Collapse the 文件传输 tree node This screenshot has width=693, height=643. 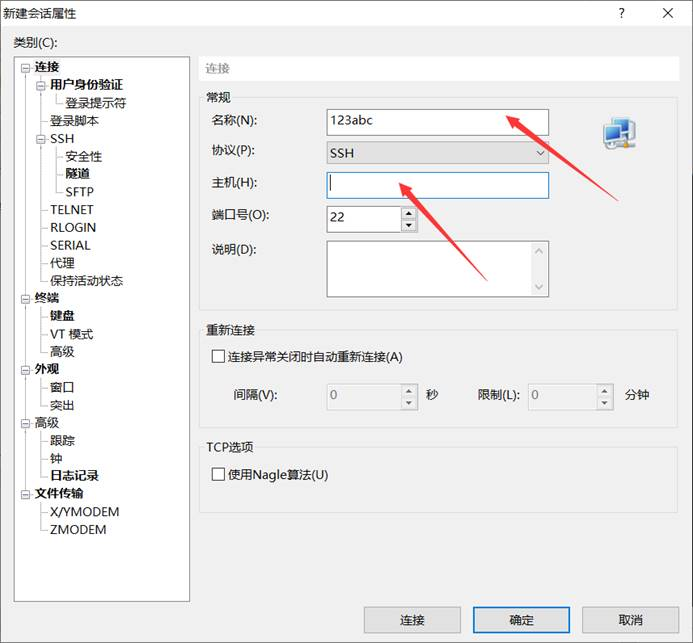coord(25,494)
